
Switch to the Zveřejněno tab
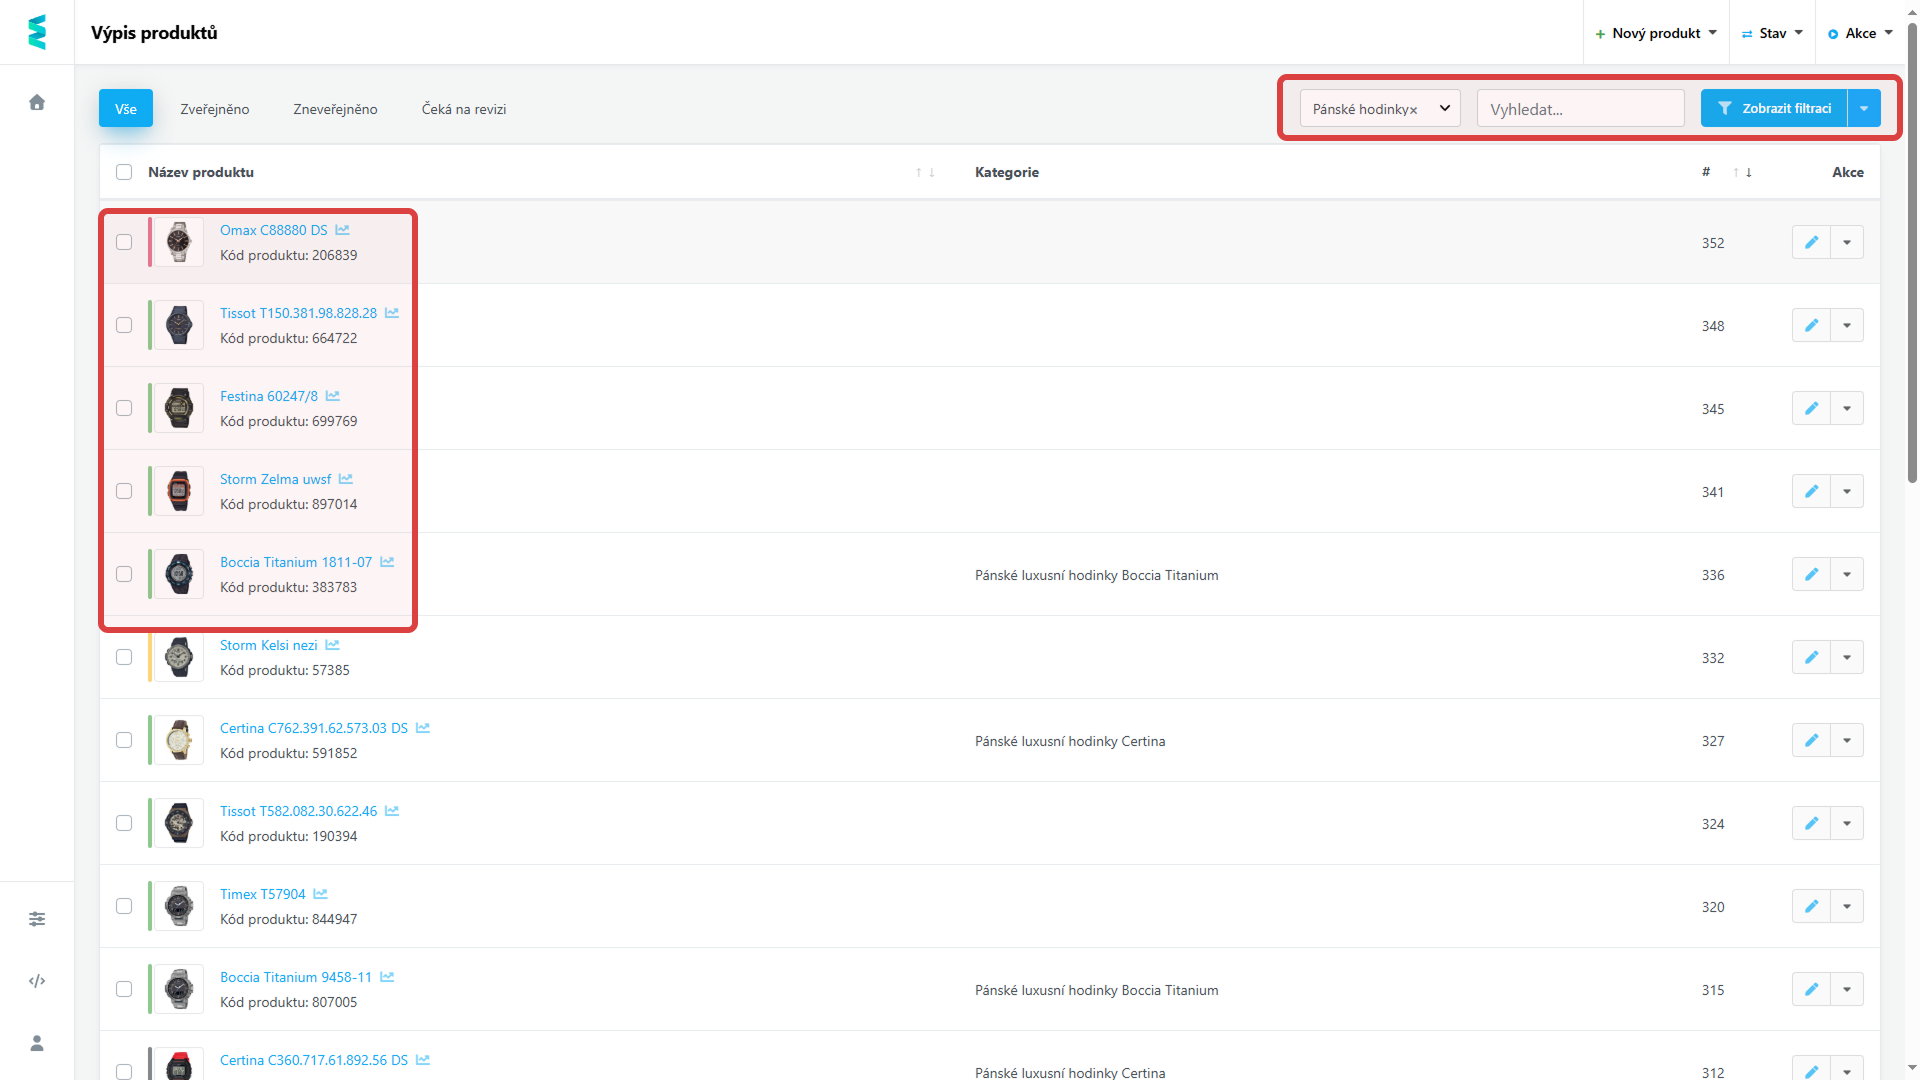coord(215,109)
